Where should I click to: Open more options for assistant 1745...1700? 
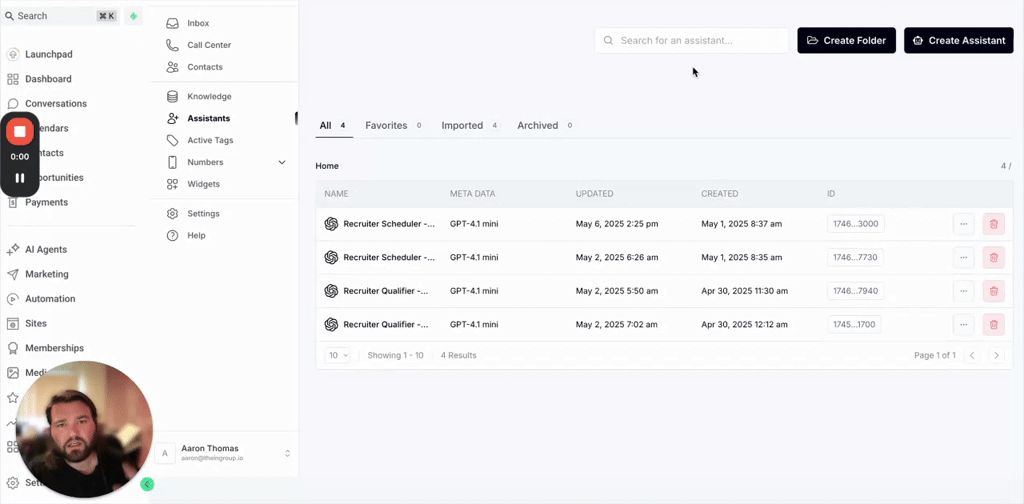[963, 324]
